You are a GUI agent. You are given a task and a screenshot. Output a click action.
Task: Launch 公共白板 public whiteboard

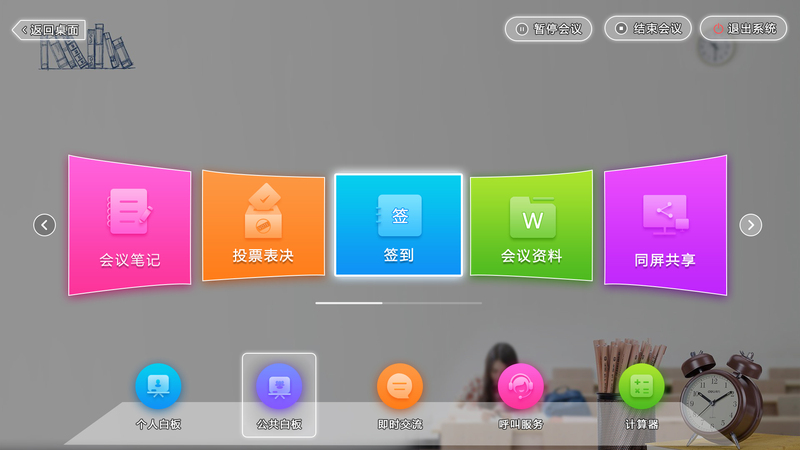(279, 395)
